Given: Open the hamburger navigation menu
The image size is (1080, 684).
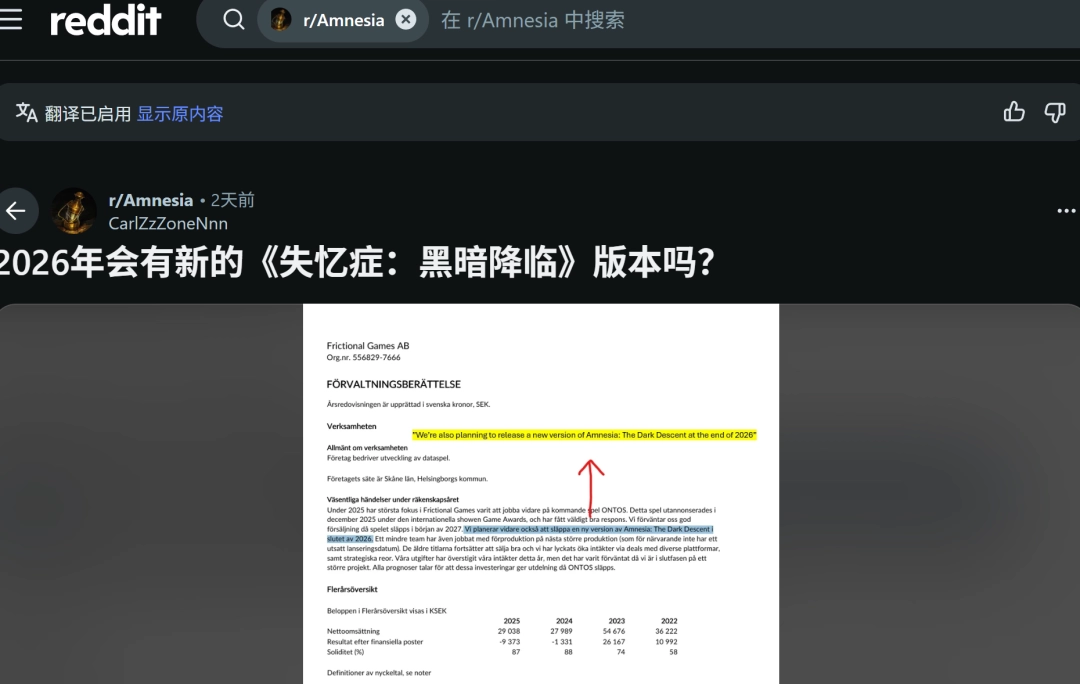Looking at the screenshot, I should [10, 19].
